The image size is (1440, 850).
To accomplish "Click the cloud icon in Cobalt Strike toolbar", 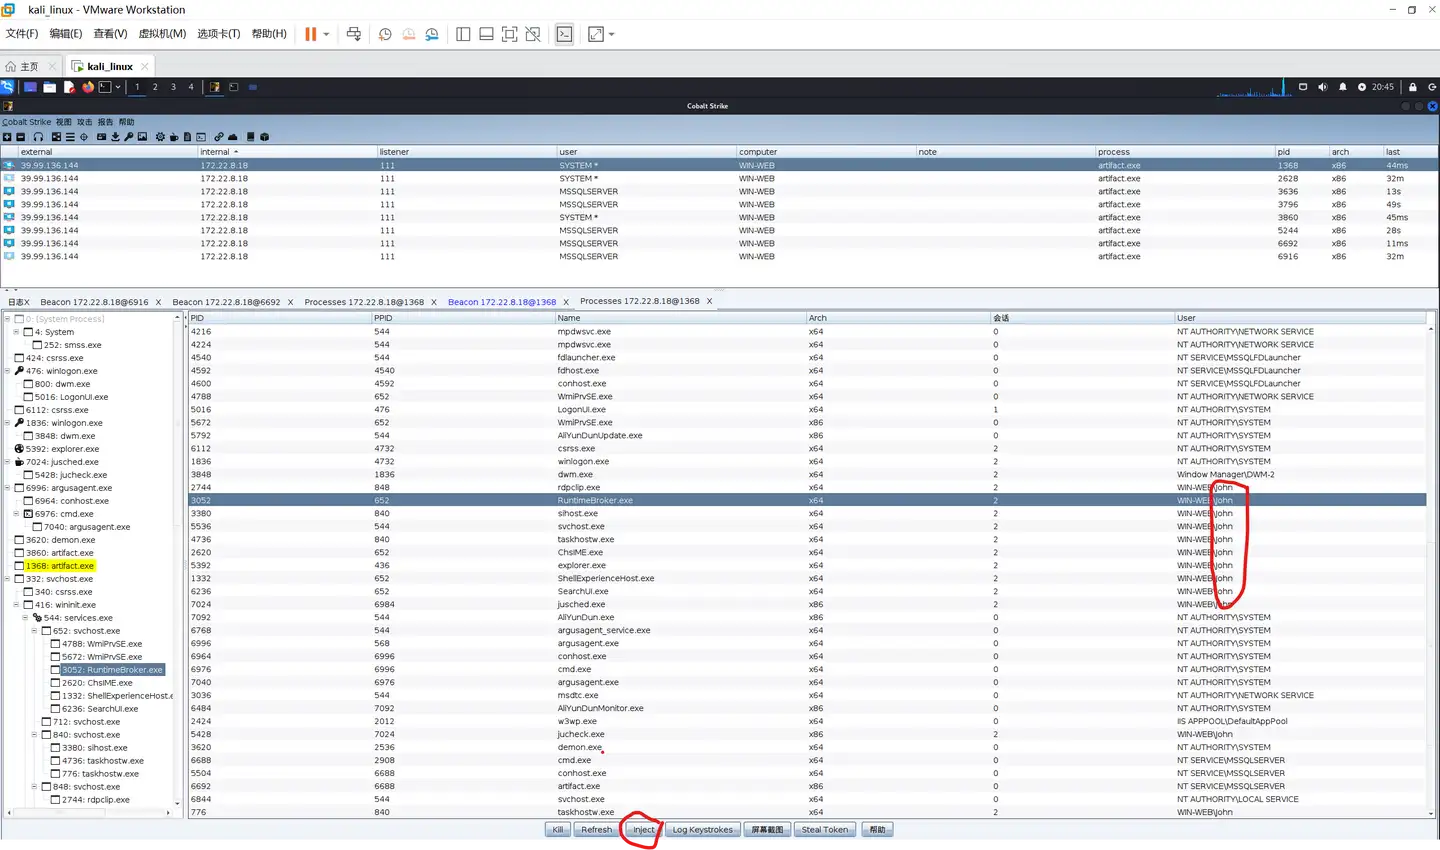I will [x=233, y=137].
